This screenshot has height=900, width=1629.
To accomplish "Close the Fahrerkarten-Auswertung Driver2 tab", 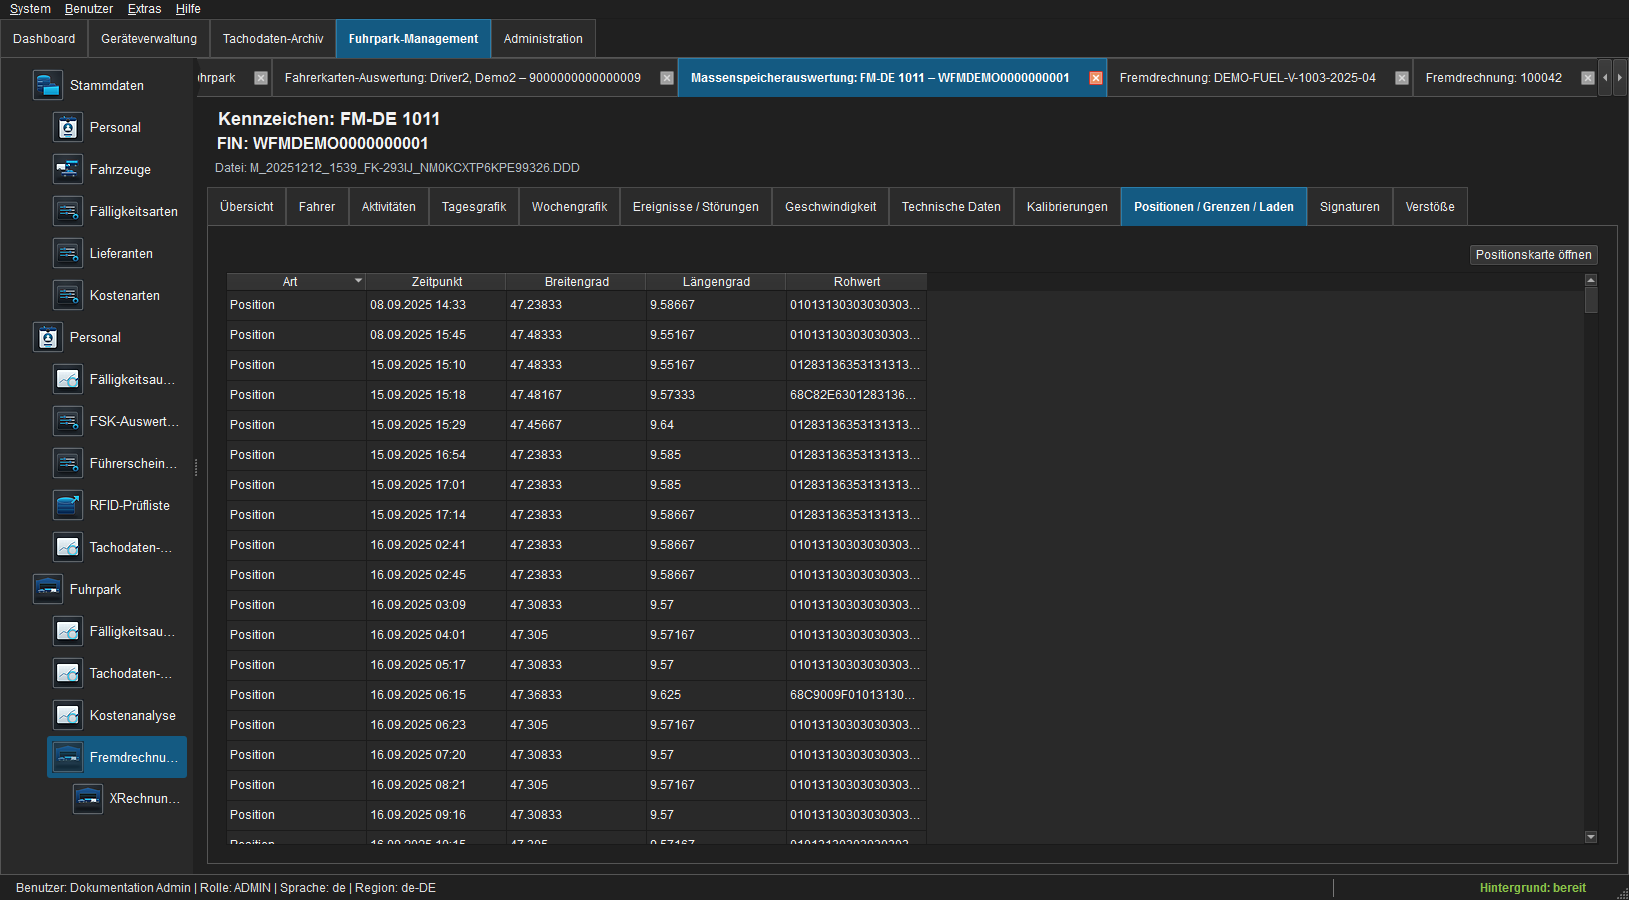I will click(x=667, y=78).
